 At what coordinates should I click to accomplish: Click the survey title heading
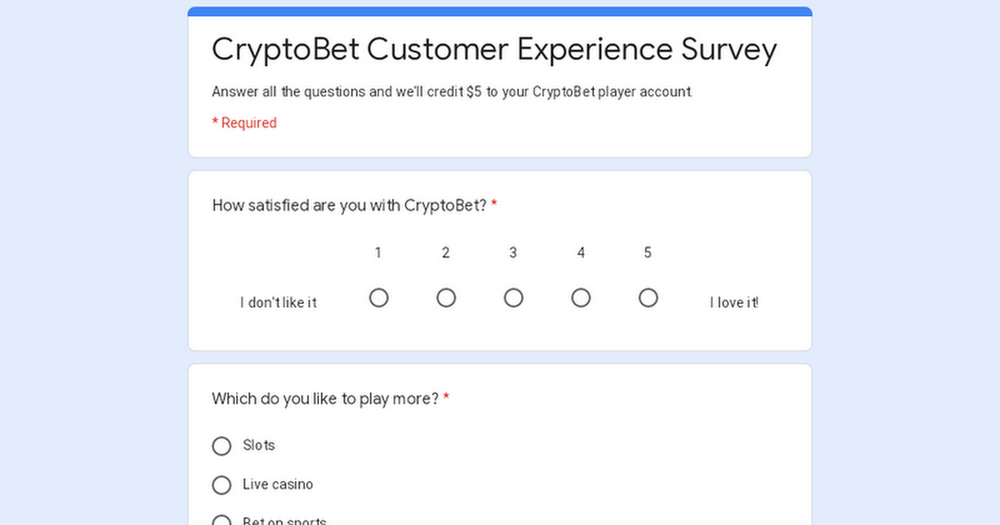pyautogui.click(x=494, y=50)
